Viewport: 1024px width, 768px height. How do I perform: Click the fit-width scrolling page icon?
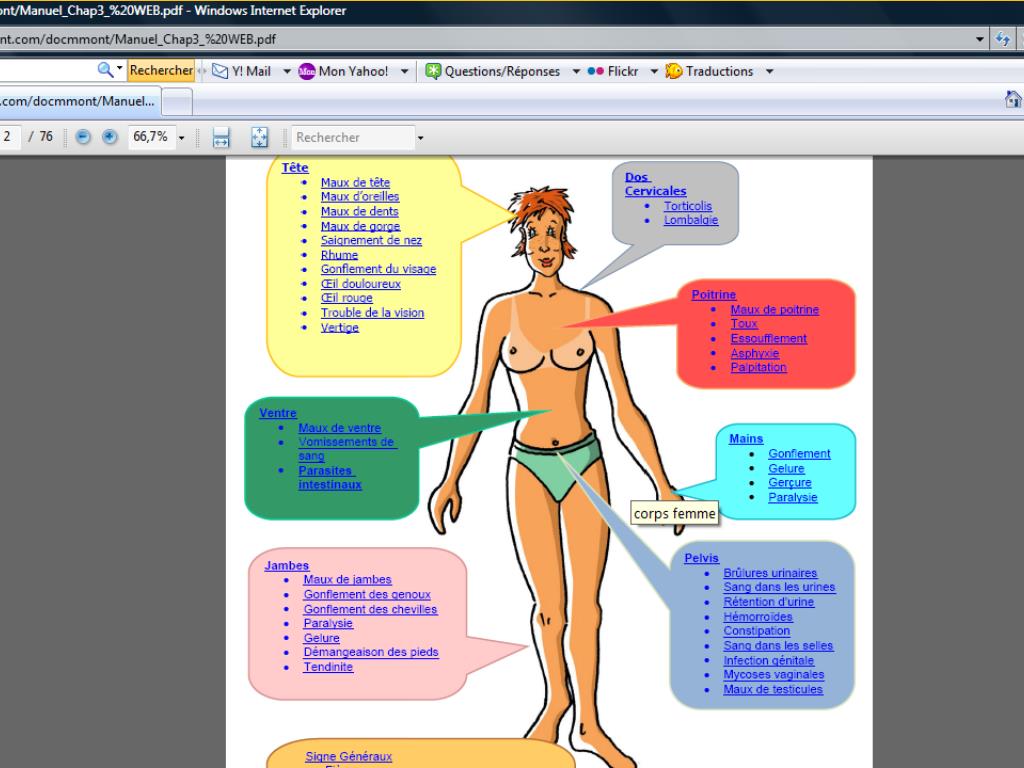[221, 137]
